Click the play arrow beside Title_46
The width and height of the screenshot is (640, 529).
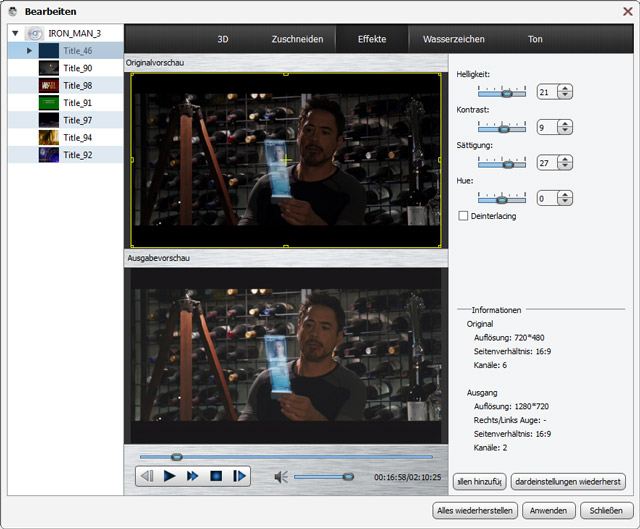[x=29, y=51]
